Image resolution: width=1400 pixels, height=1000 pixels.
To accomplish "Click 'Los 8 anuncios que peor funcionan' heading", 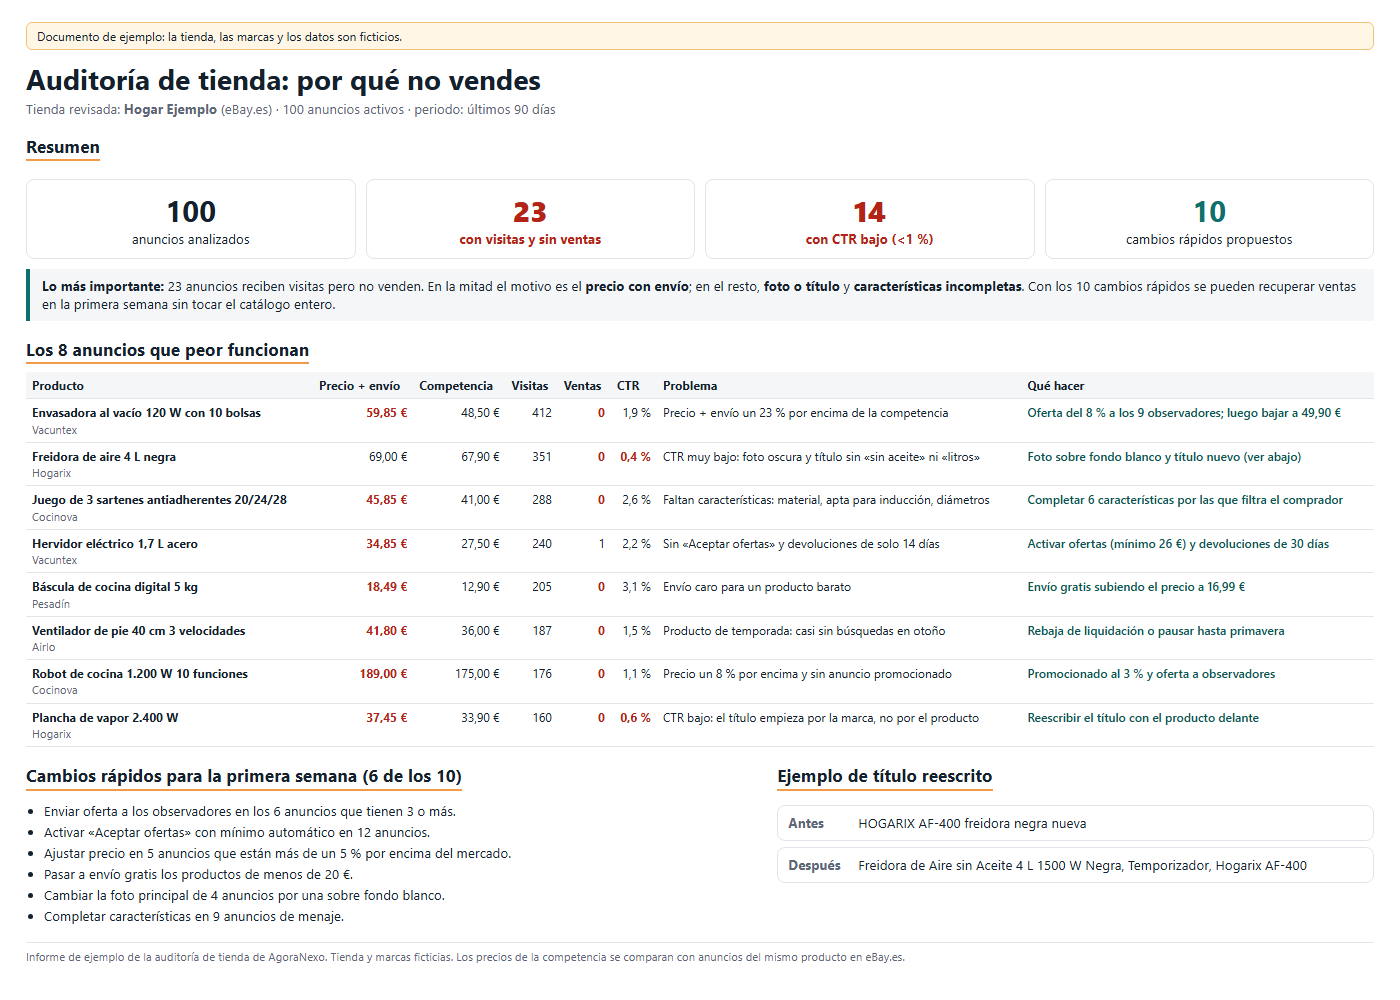I will click(x=167, y=350).
